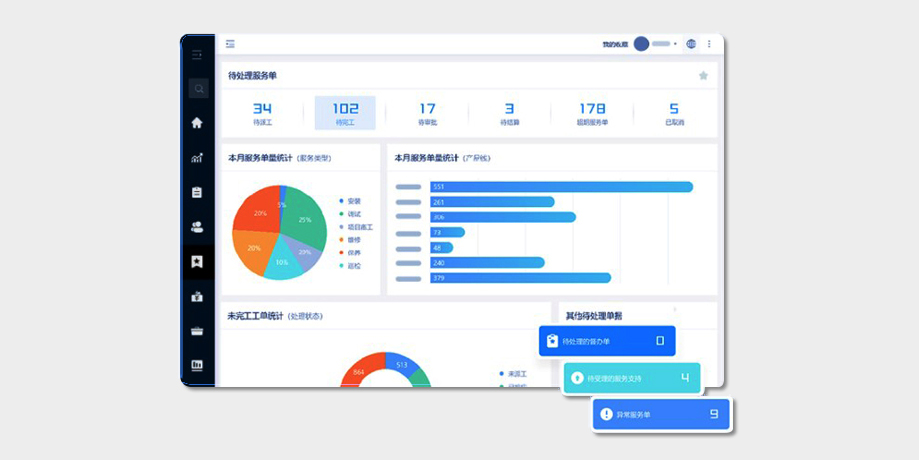Open the vertical three-dot more menu
Viewport: 919px width, 460px height.
tap(709, 44)
